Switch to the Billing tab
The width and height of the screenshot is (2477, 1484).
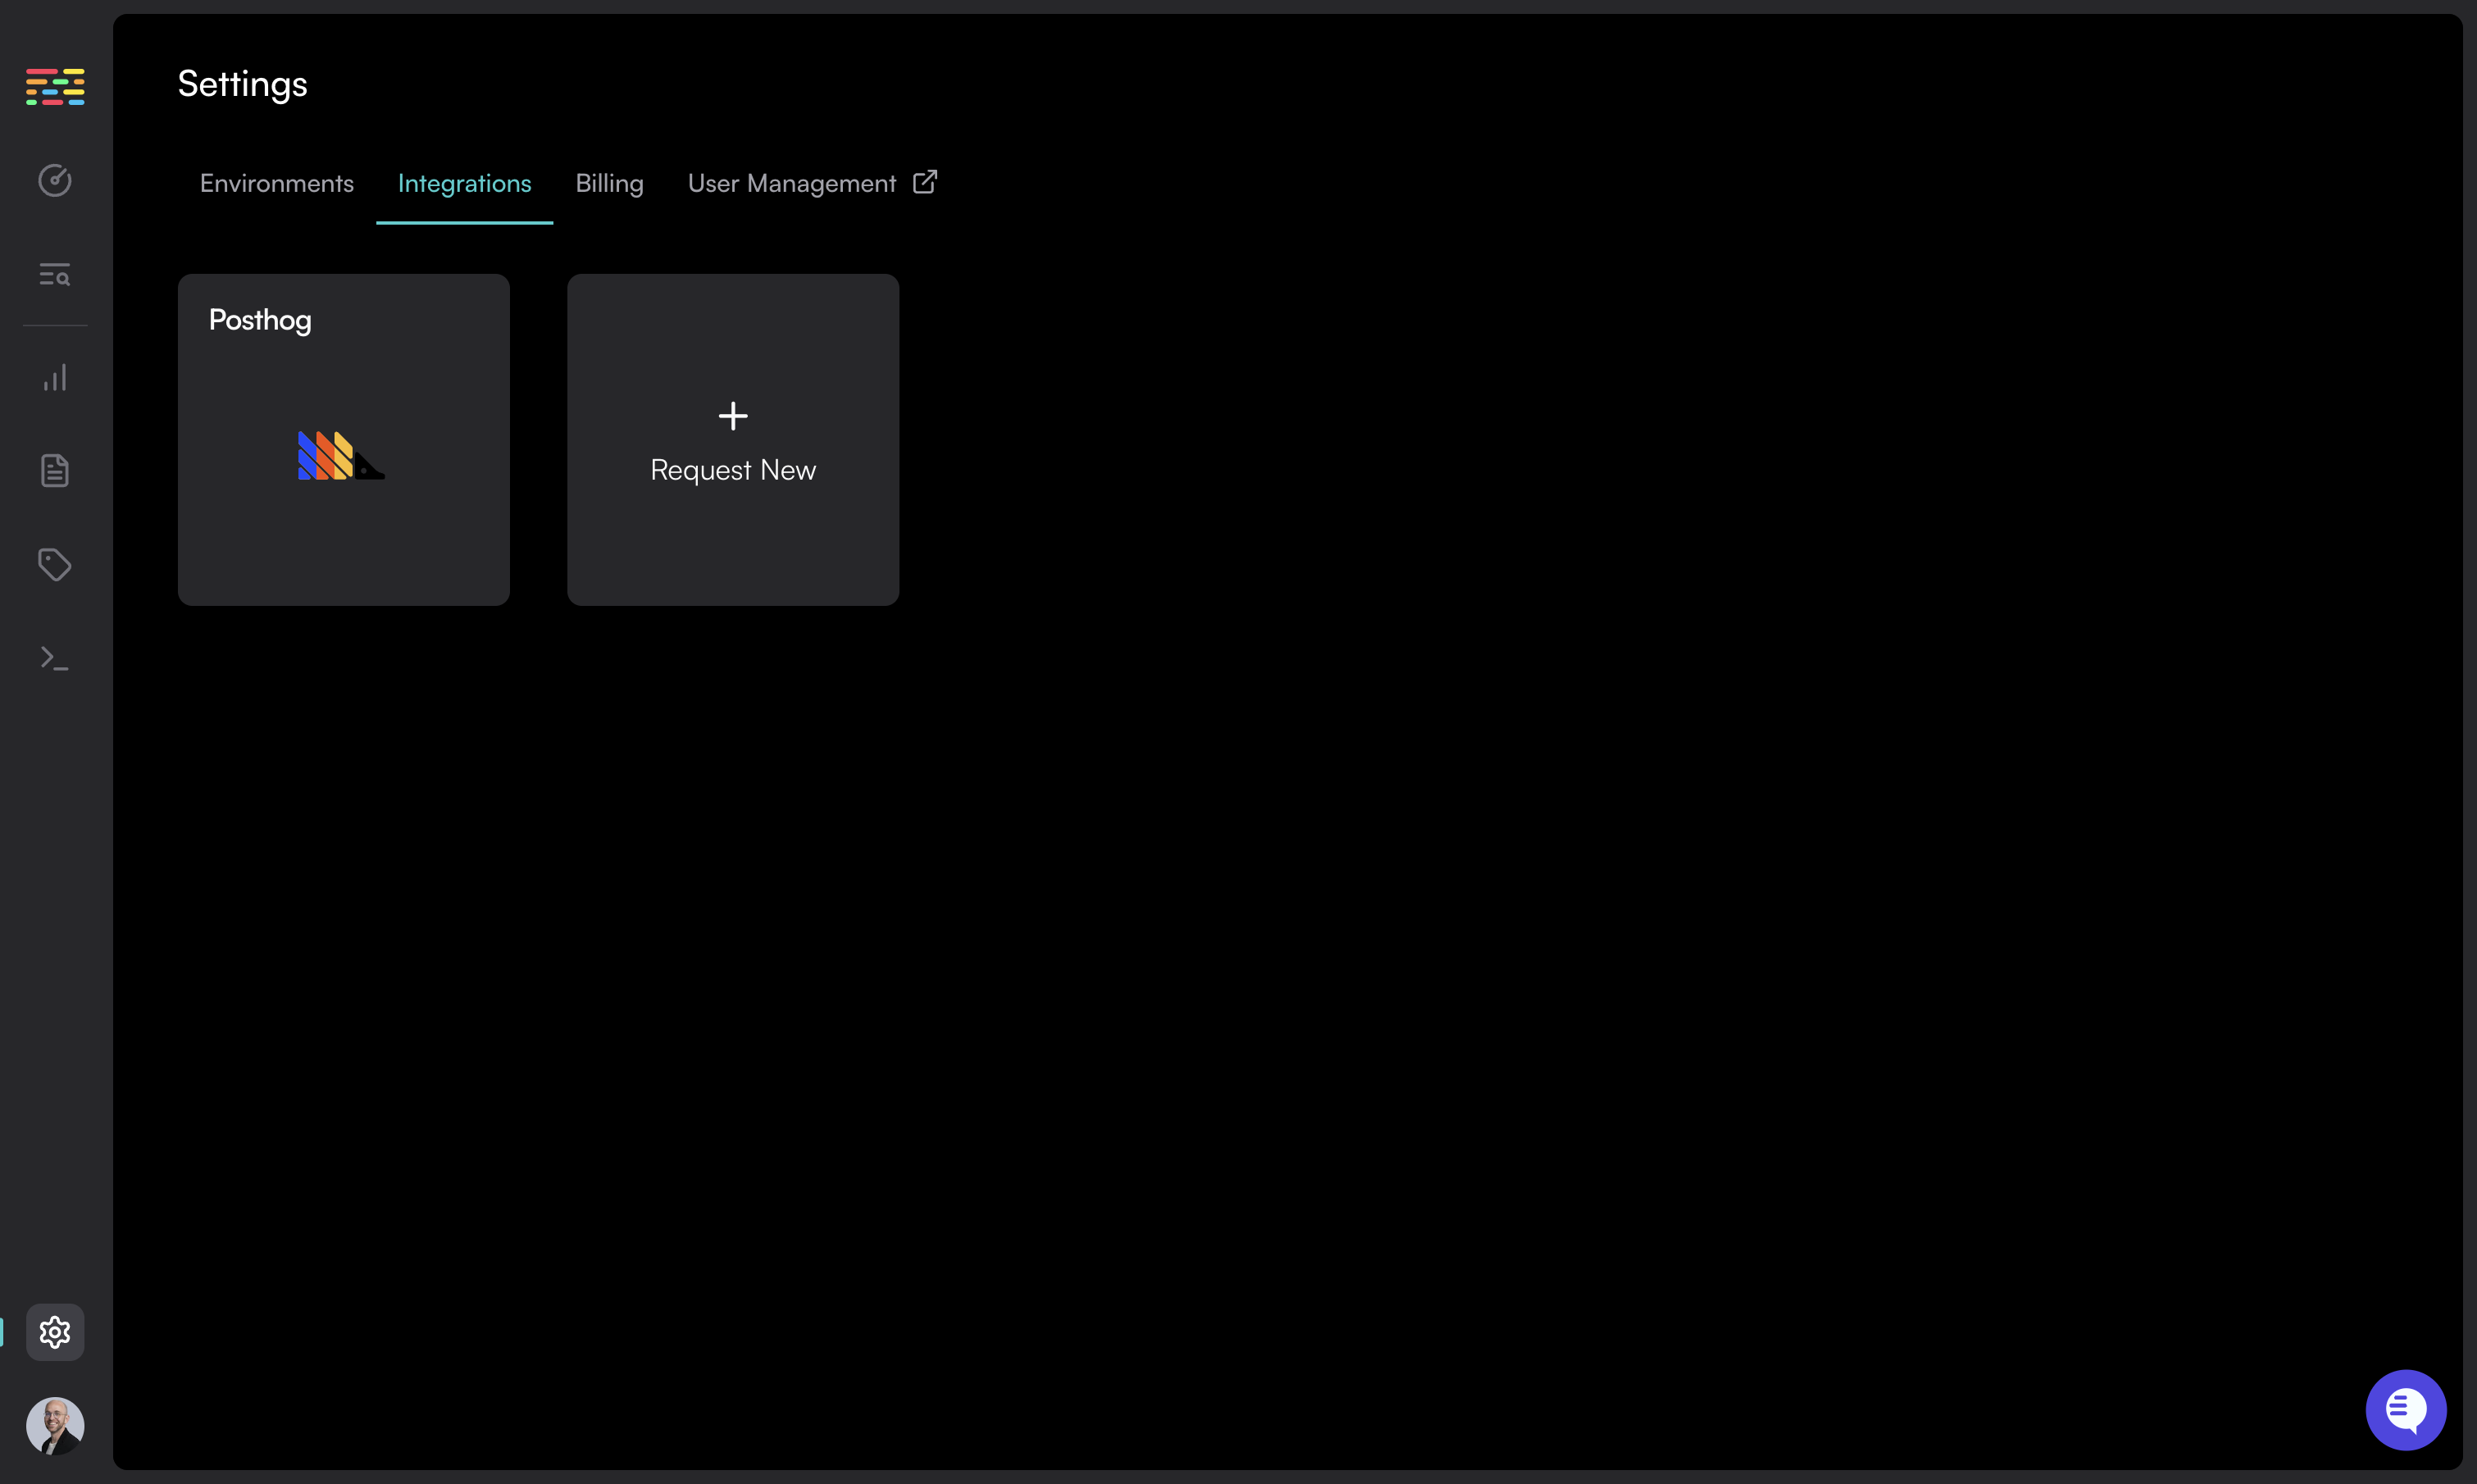(609, 184)
